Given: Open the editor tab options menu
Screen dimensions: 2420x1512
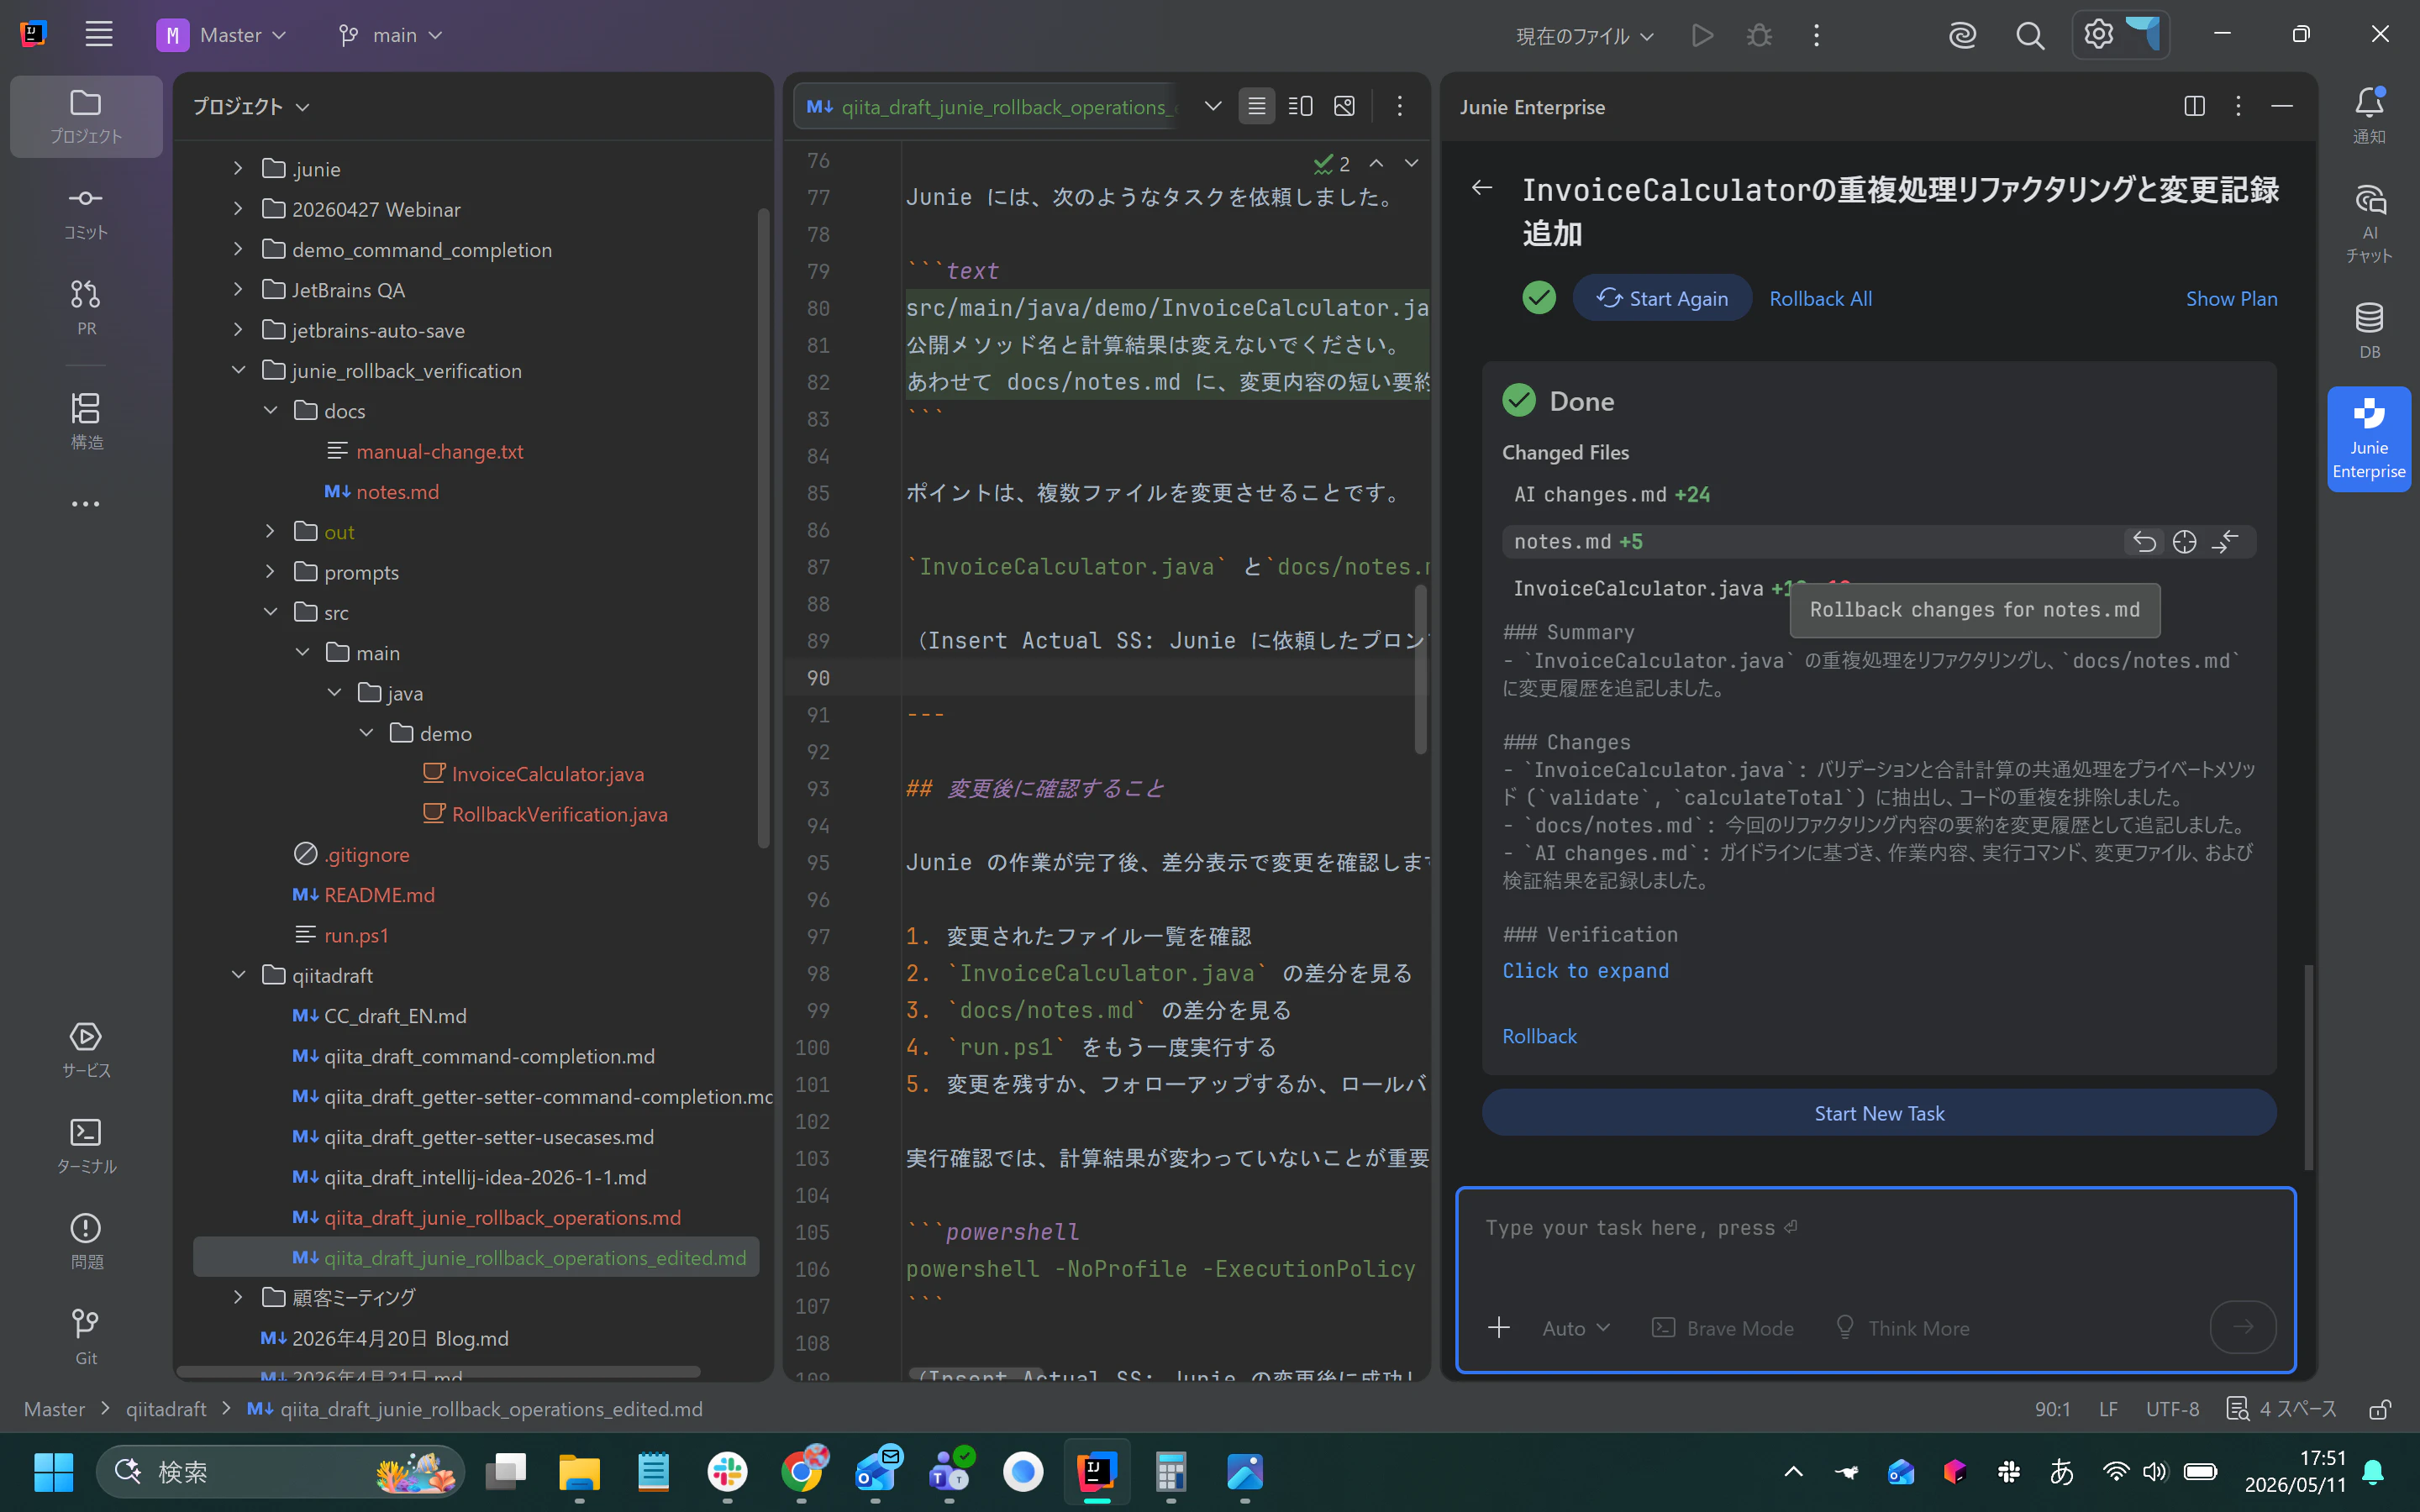Looking at the screenshot, I should (1399, 106).
